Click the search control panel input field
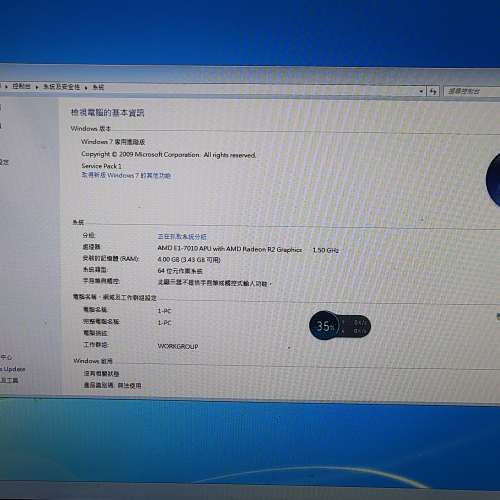Screen dimensions: 500x500 (x=472, y=91)
